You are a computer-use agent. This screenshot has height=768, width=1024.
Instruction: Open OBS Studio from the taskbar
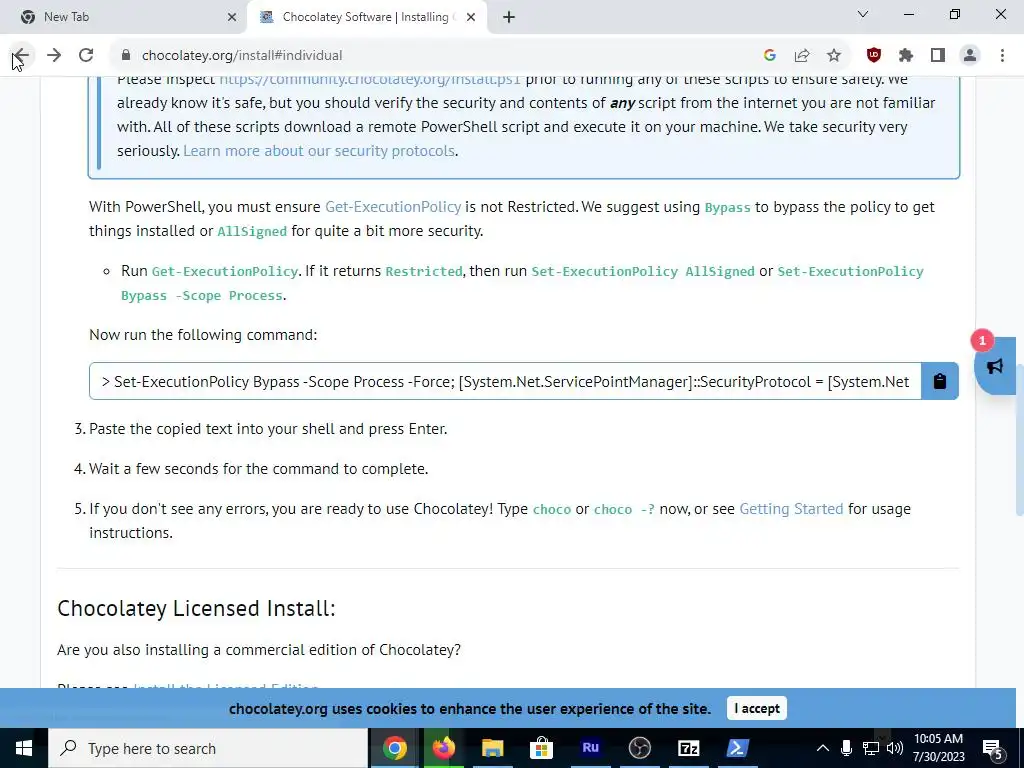(639, 748)
